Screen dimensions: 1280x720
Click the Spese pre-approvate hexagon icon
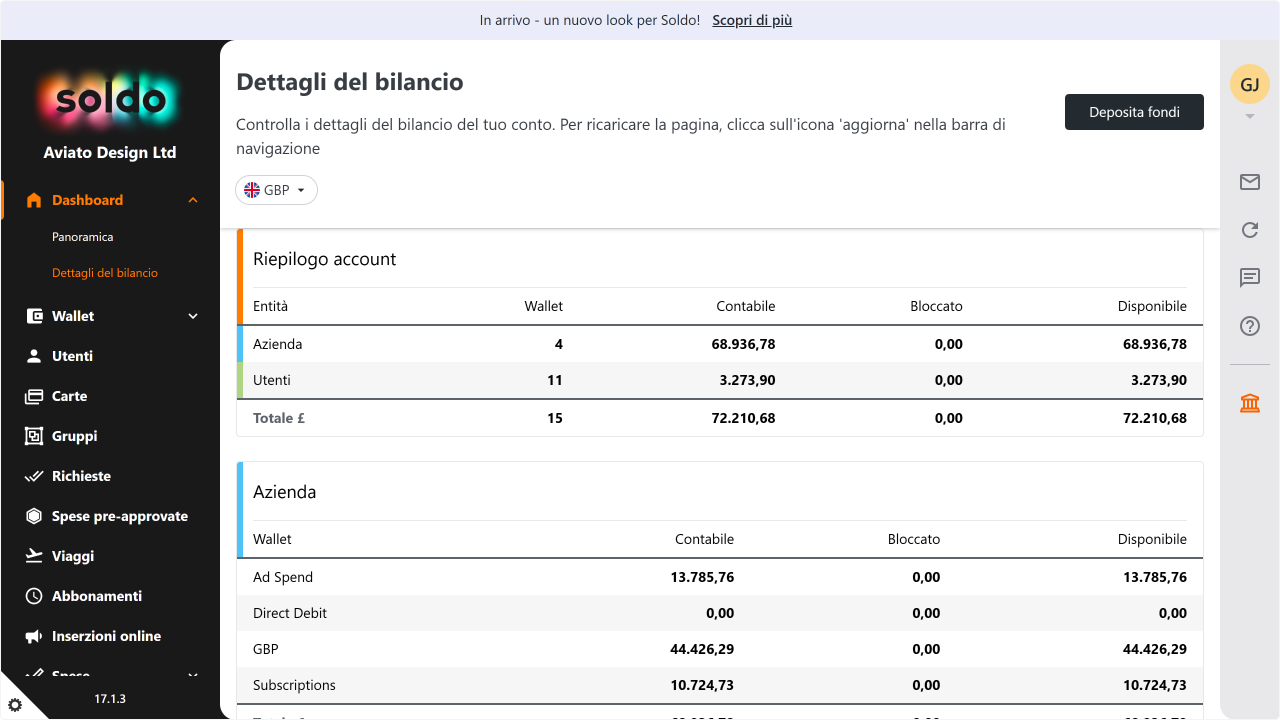(x=34, y=516)
